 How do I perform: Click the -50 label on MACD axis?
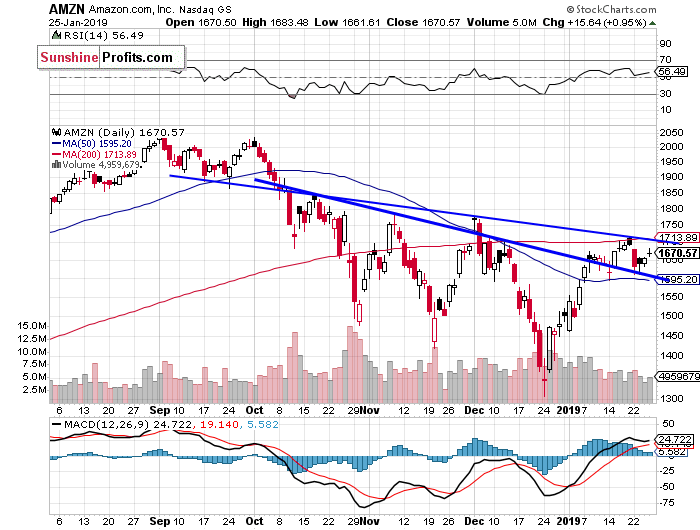668,487
